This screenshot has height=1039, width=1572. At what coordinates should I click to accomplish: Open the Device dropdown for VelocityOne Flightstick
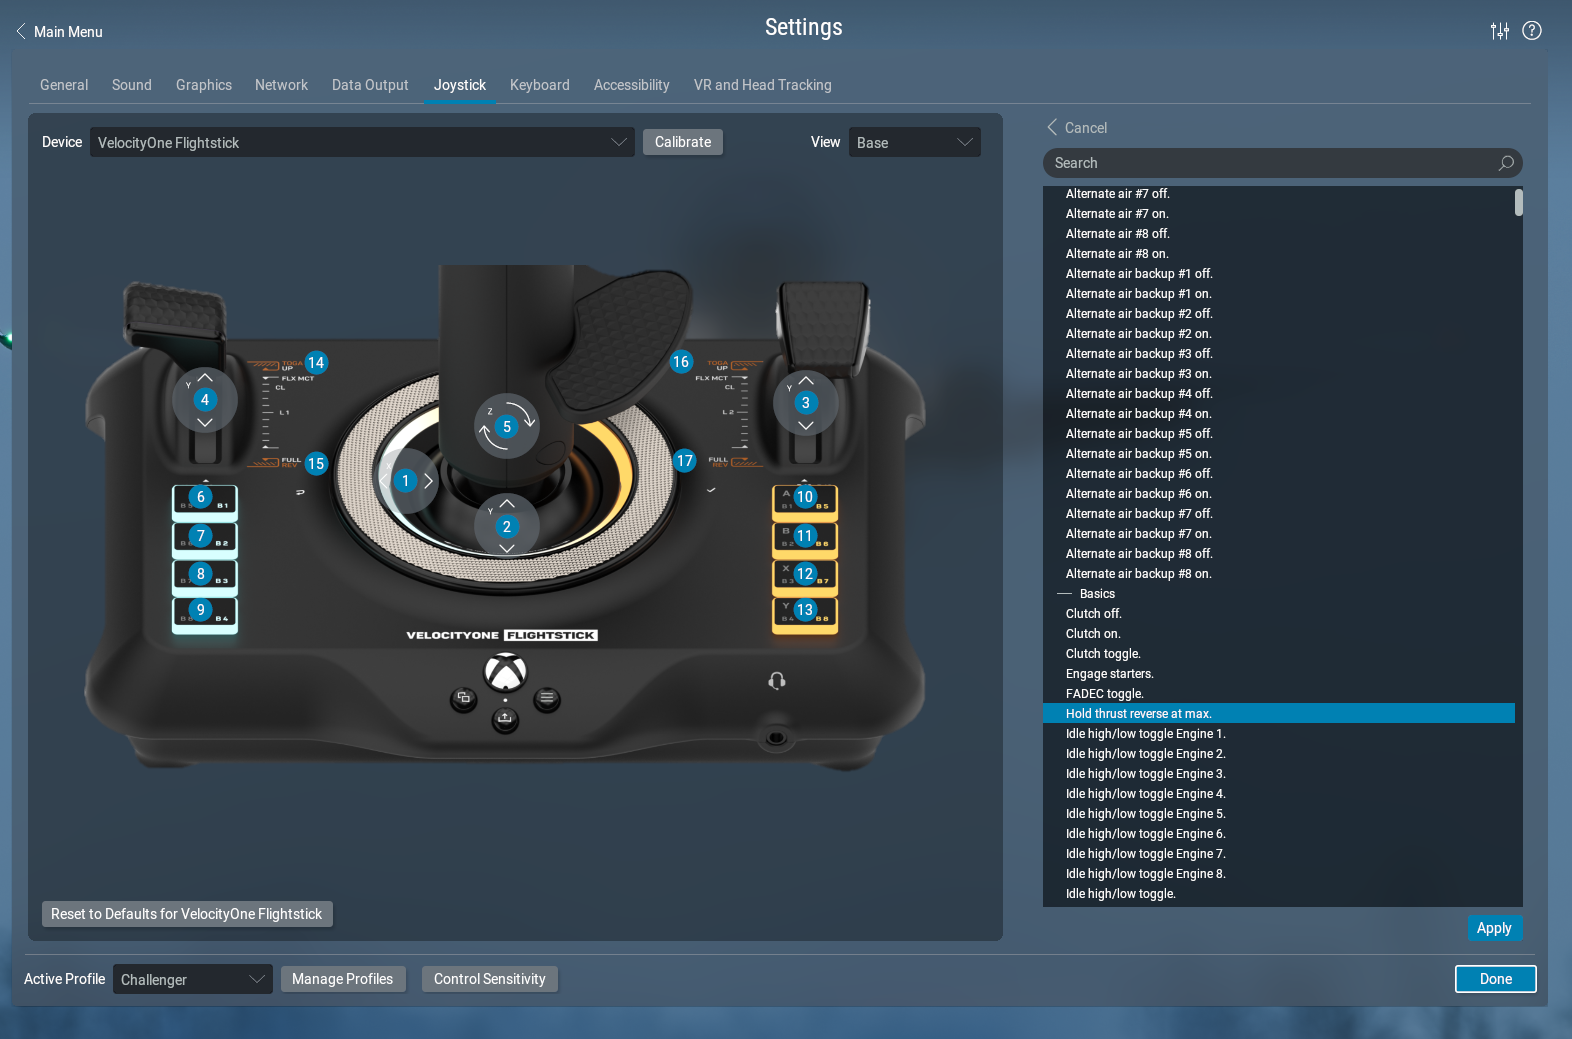coord(362,143)
